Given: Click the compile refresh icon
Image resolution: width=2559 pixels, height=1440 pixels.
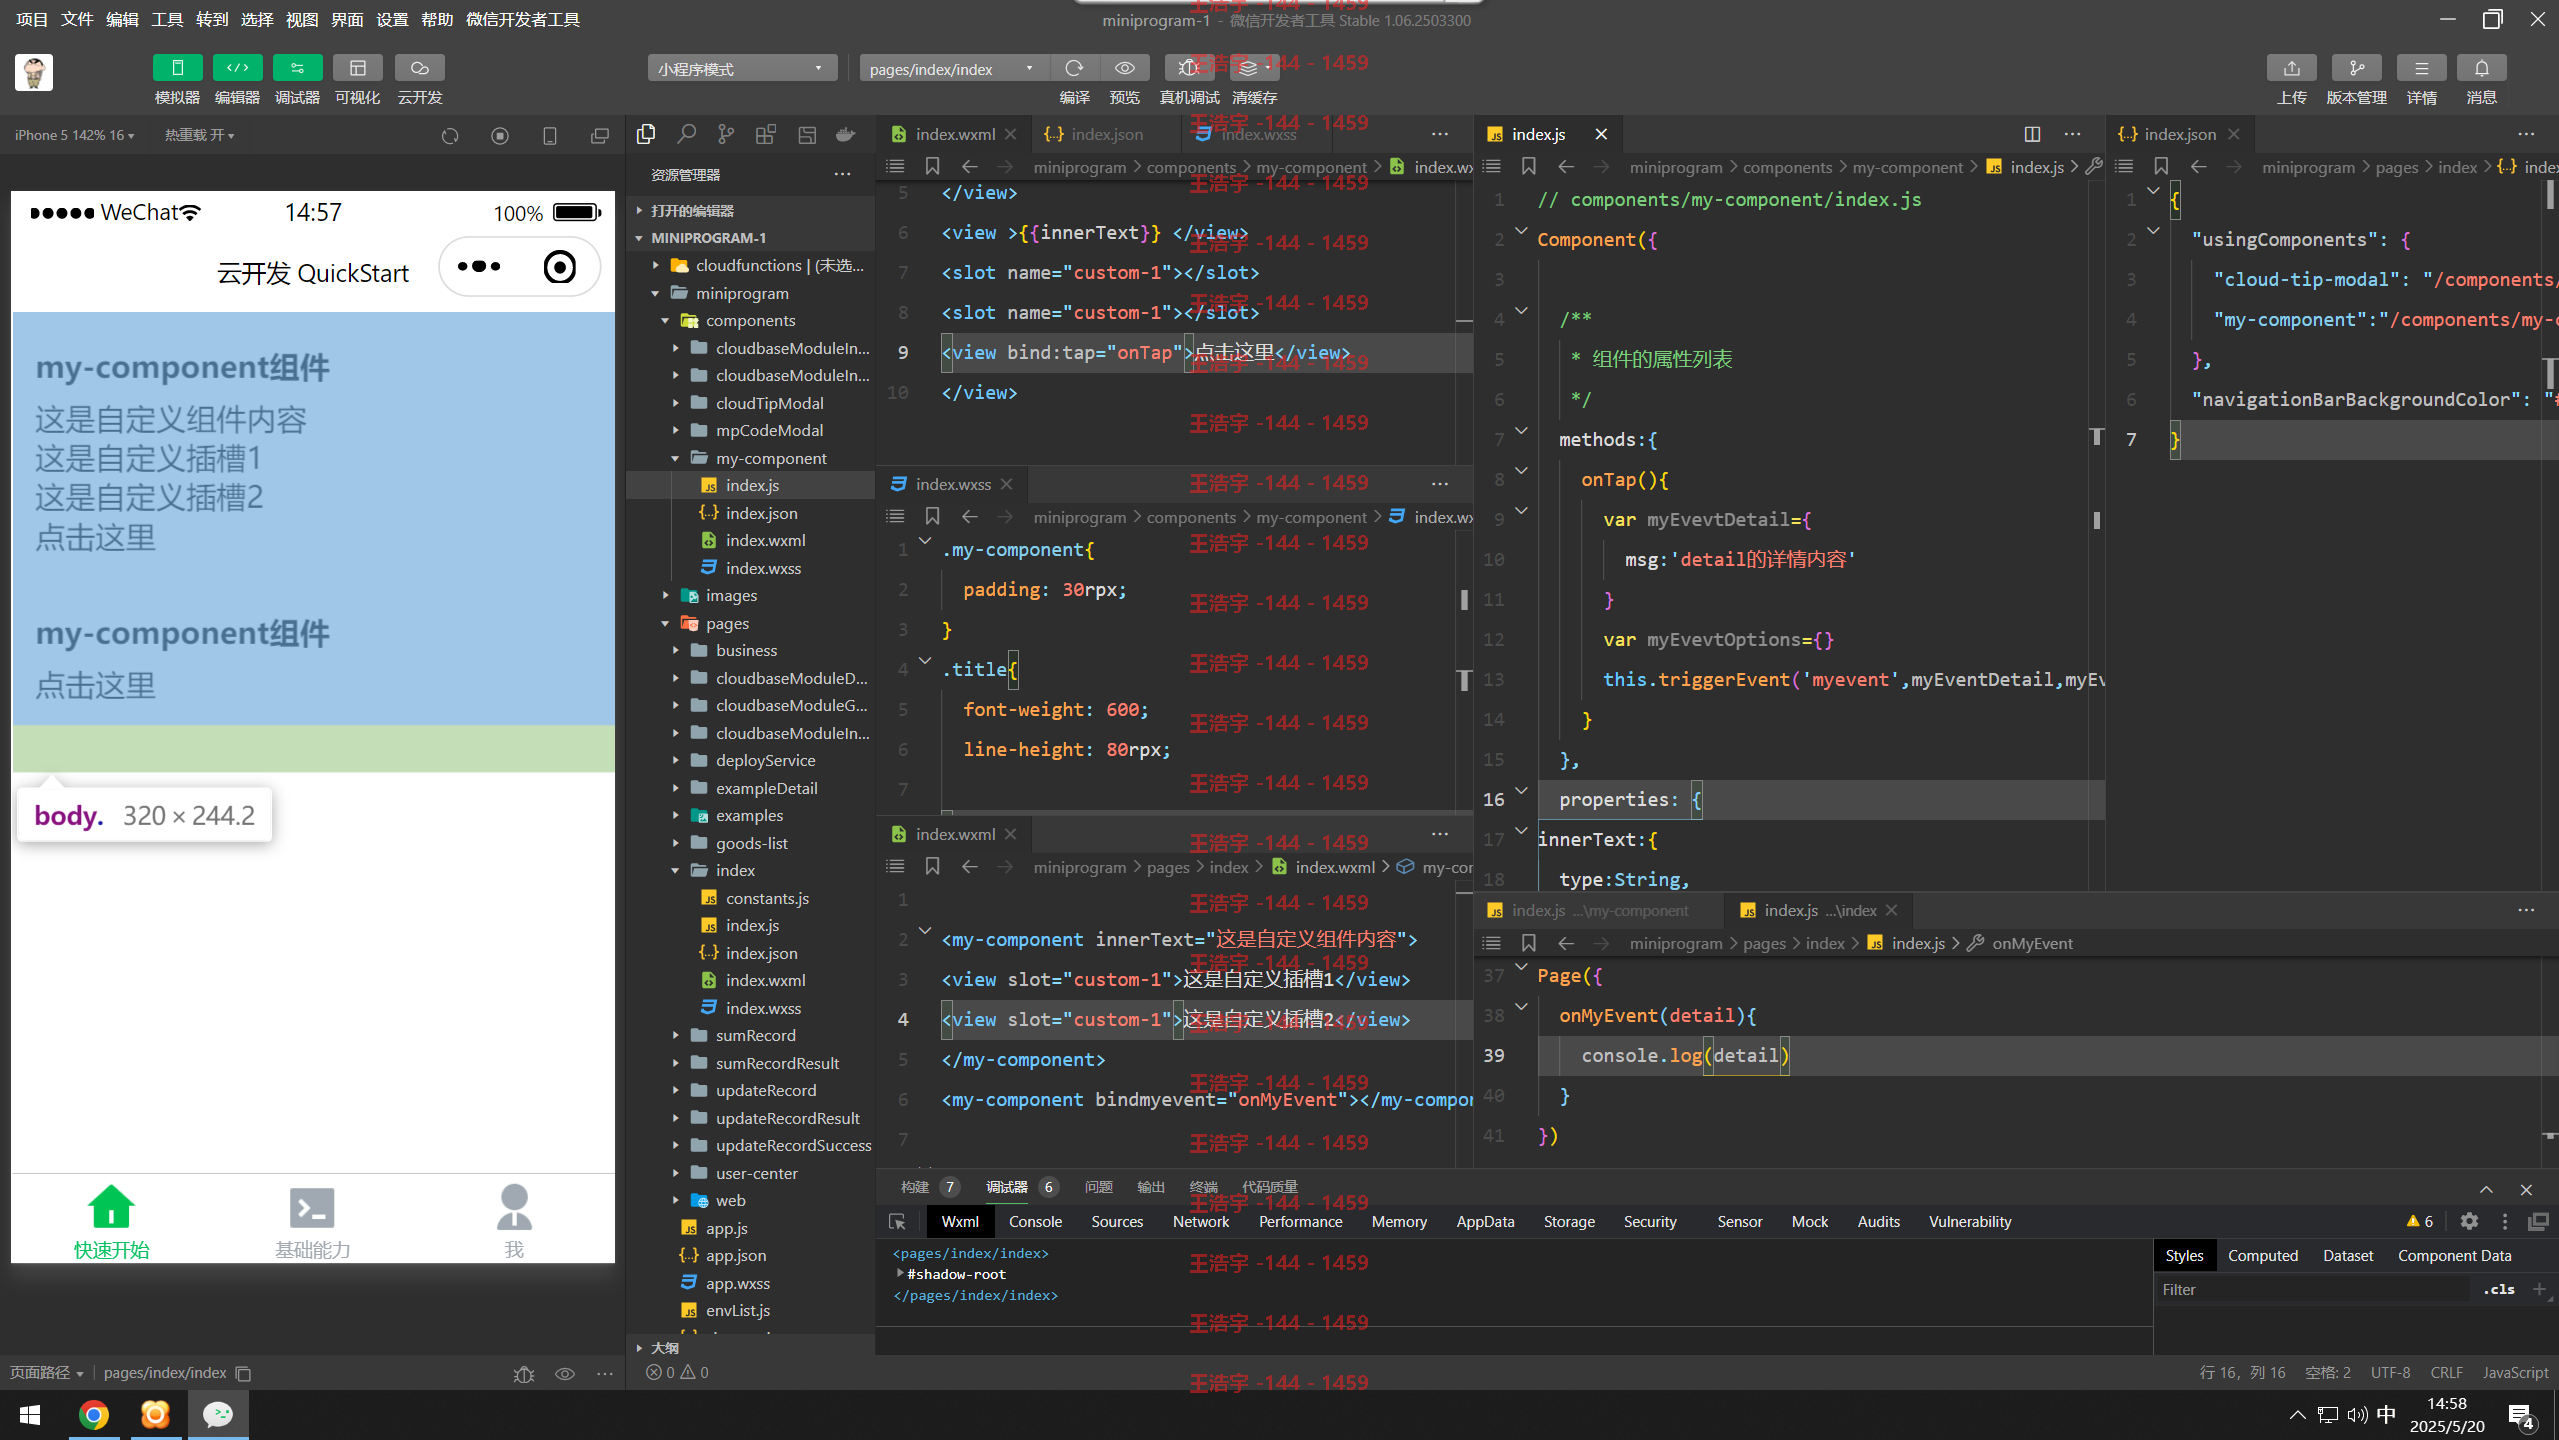Looking at the screenshot, I should point(1074,68).
